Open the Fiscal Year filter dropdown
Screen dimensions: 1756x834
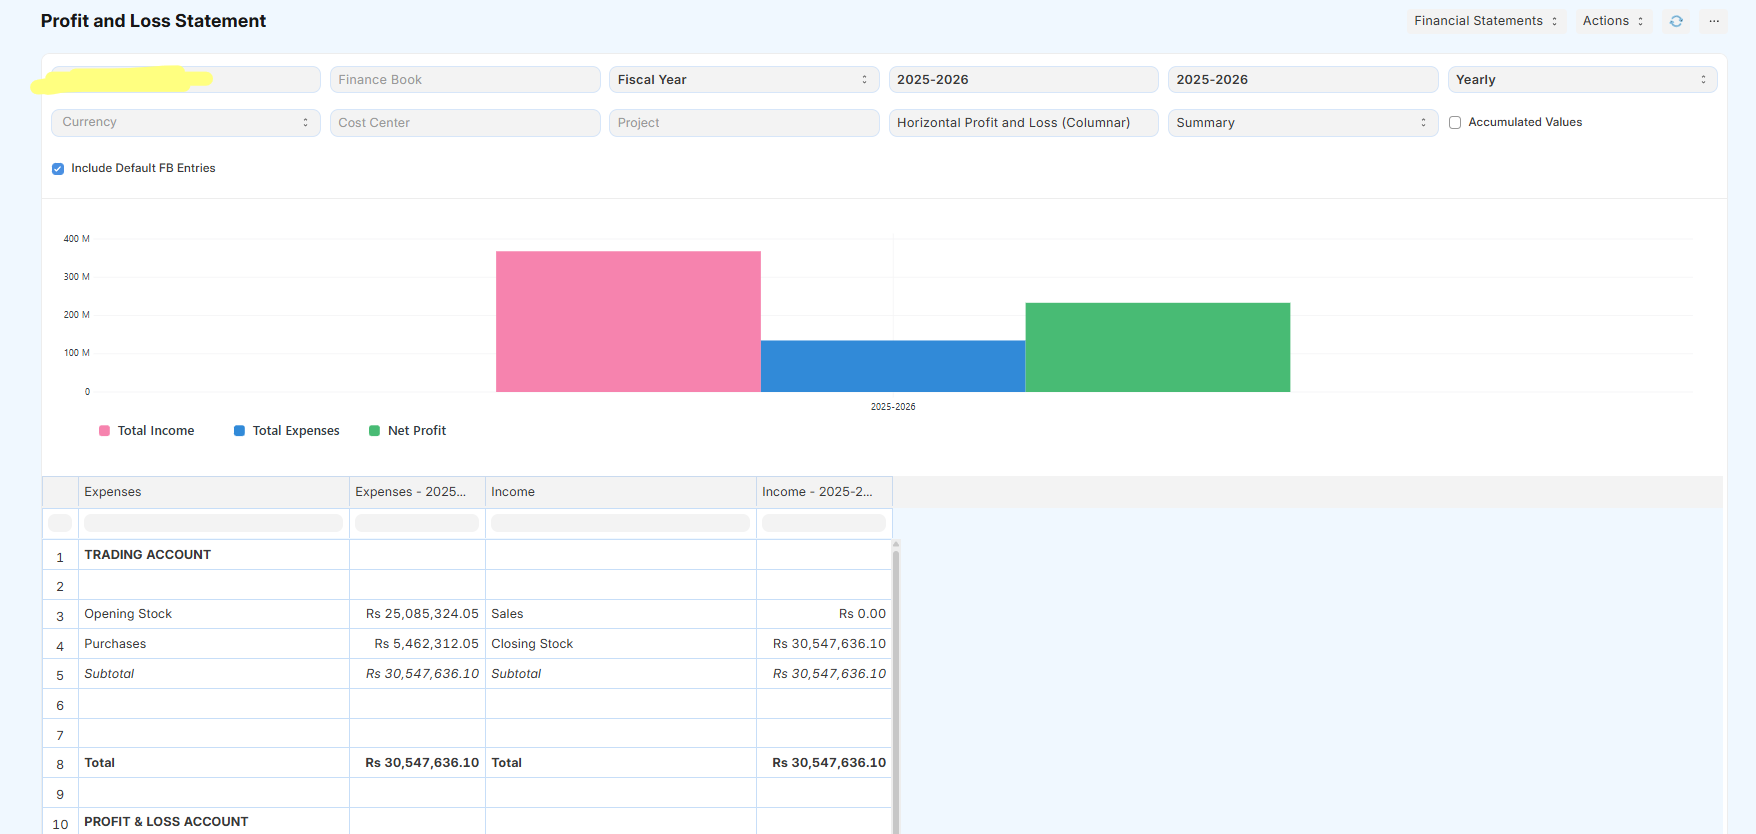(x=743, y=80)
